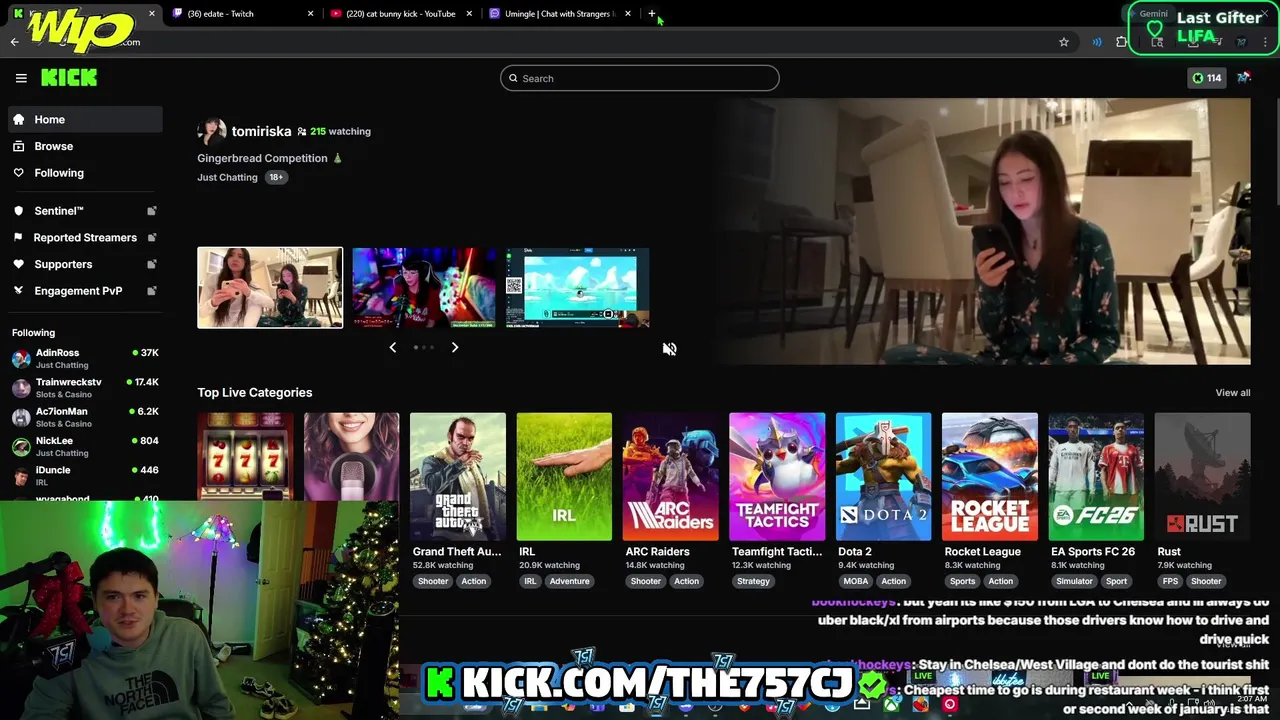Image resolution: width=1280 pixels, height=720 pixels.
Task: Select the colorful gamer stream thumbnail in carousel
Action: pyautogui.click(x=424, y=288)
